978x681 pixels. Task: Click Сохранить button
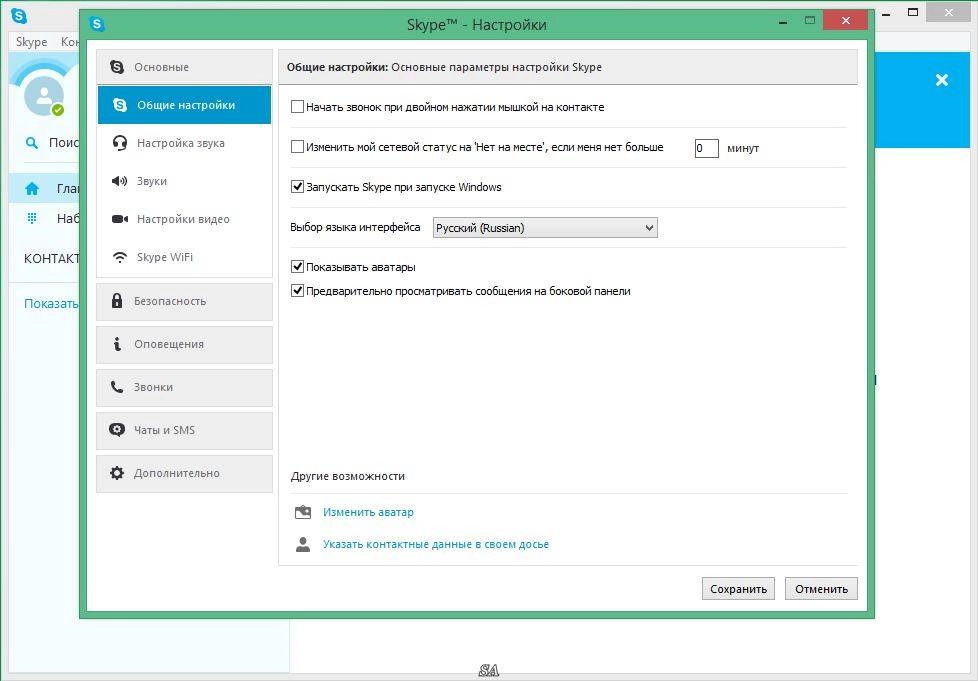coord(738,589)
